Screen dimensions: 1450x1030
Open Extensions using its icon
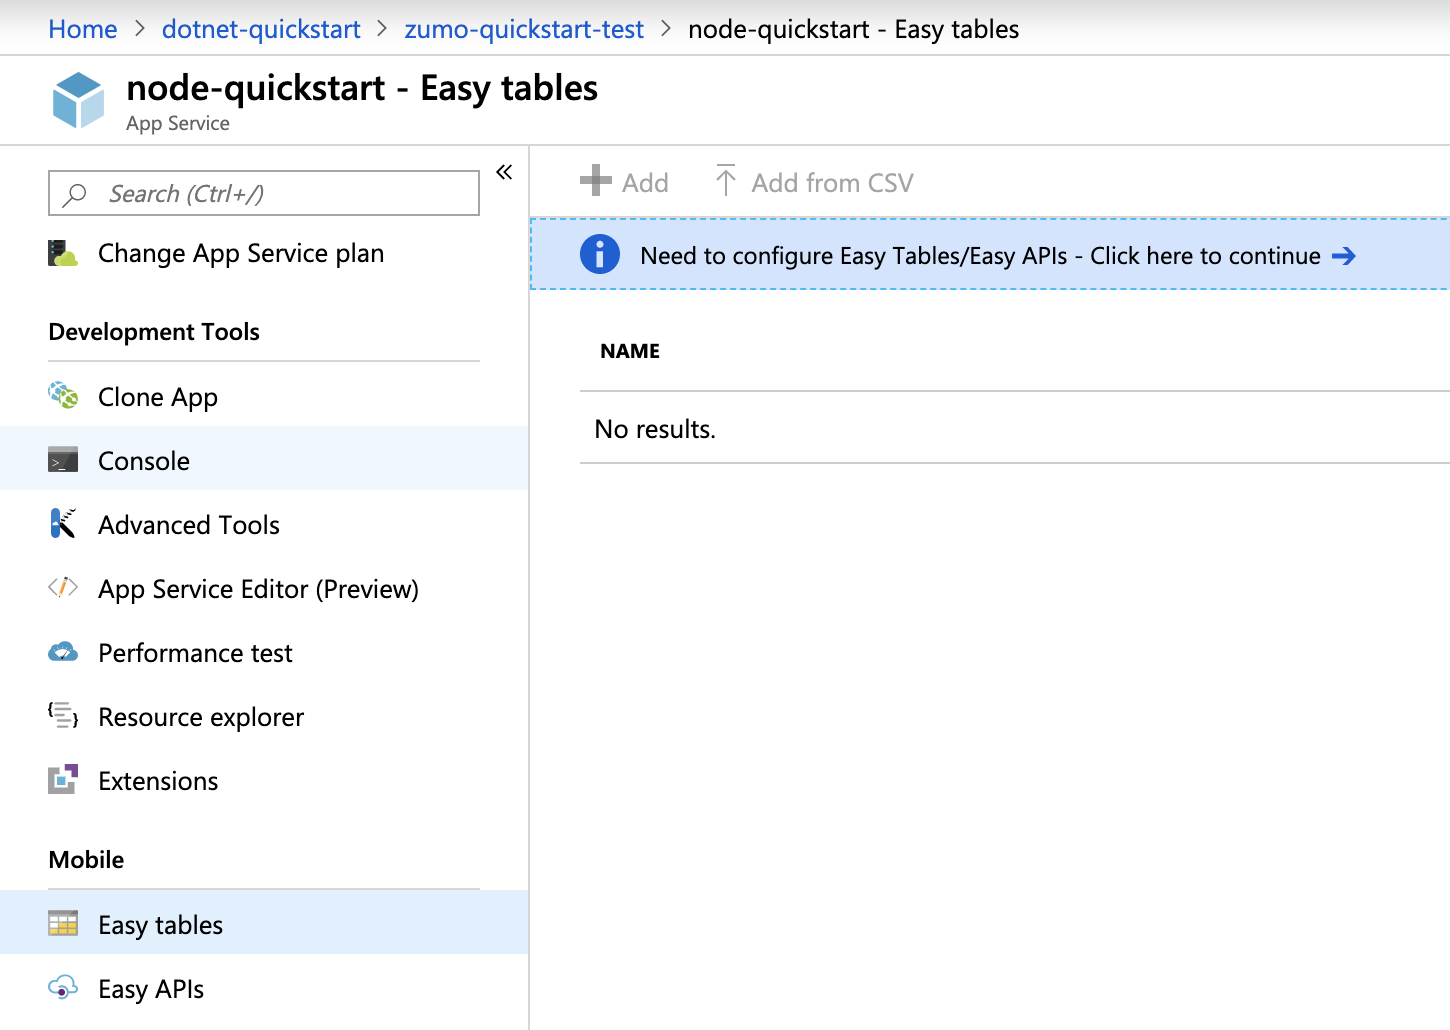tap(62, 780)
